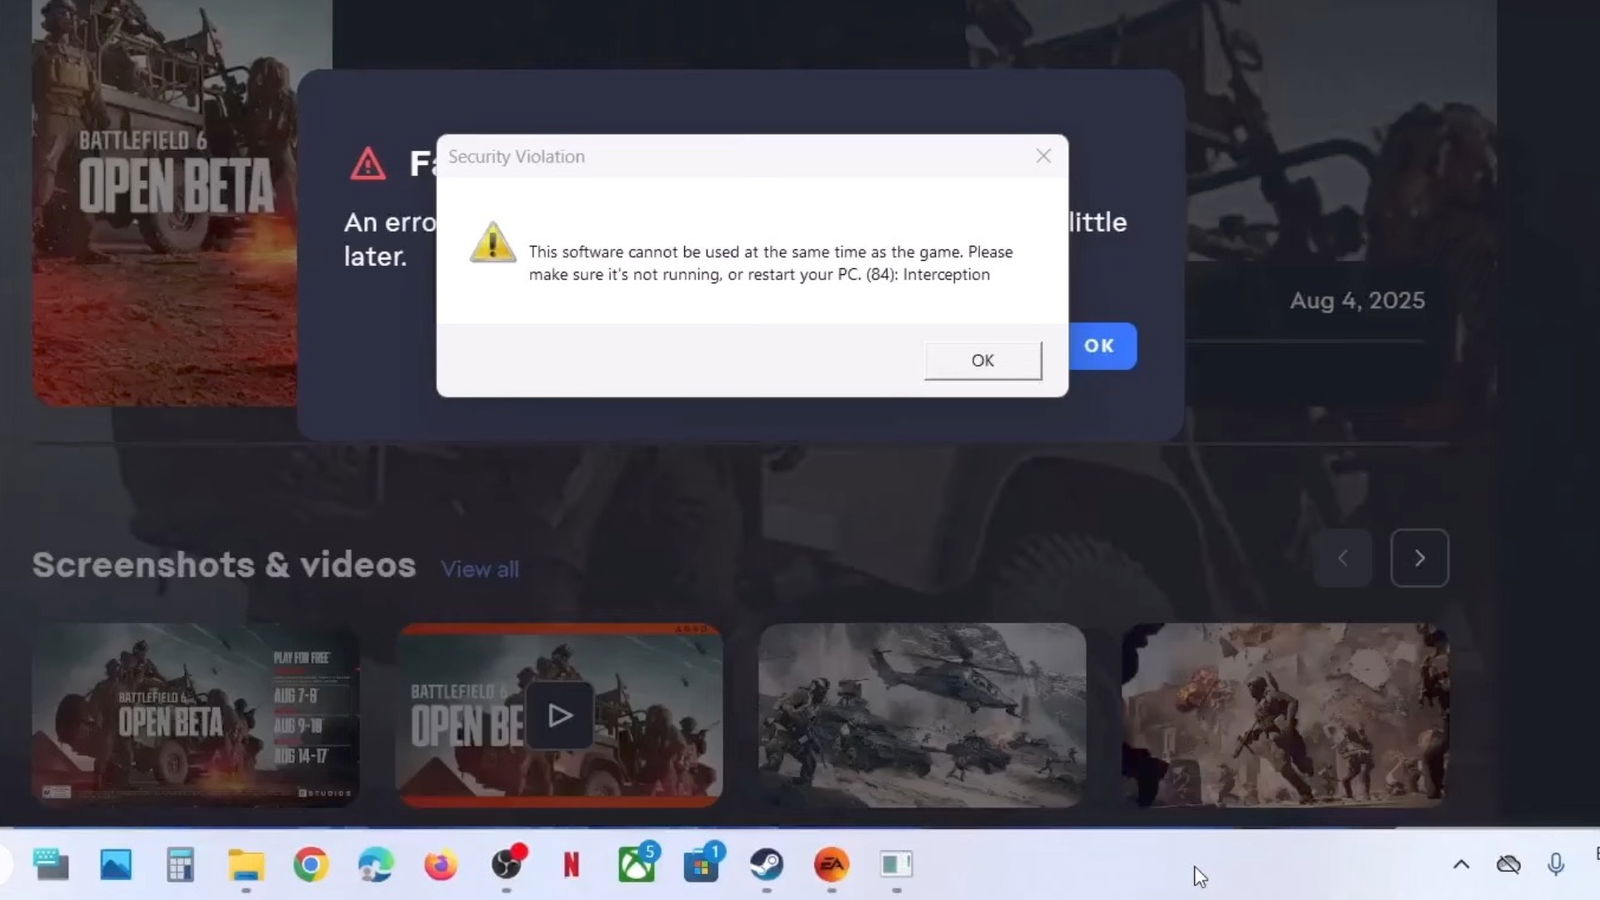Launch Netflix from the taskbar
The height and width of the screenshot is (900, 1600).
coord(571,866)
